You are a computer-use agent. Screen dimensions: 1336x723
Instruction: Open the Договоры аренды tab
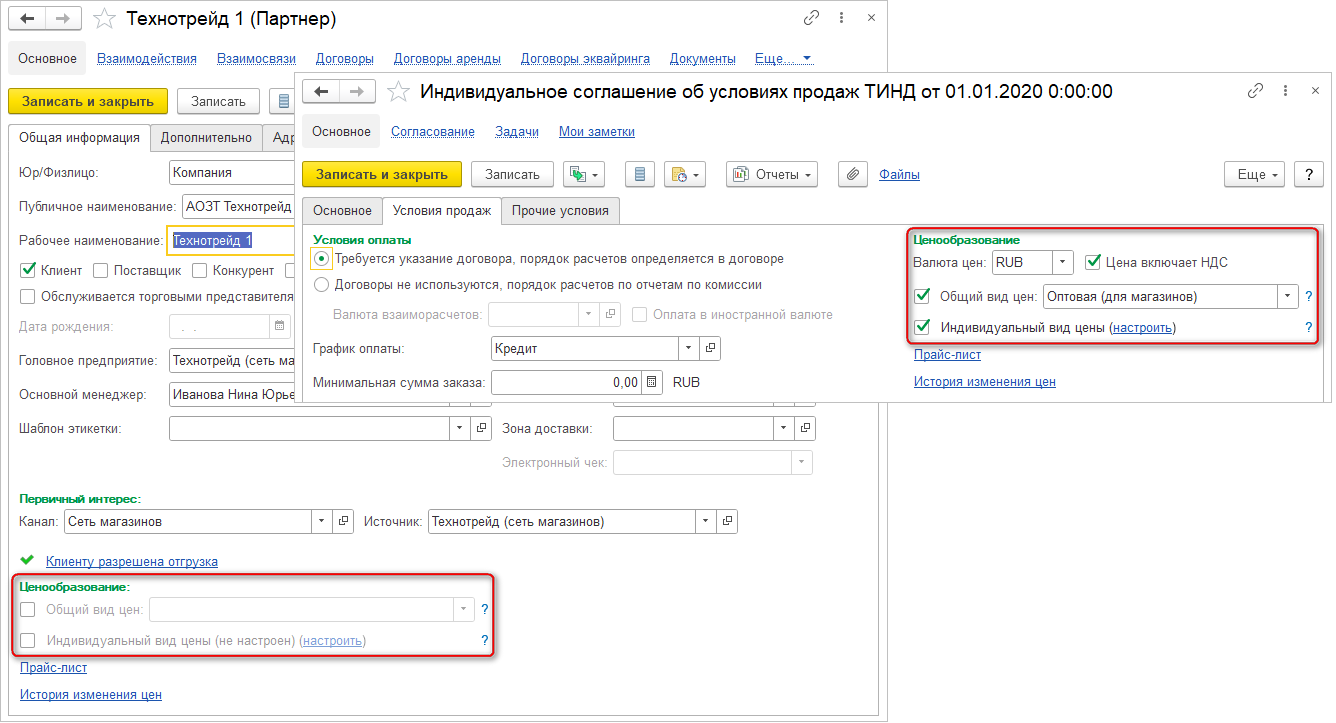[448, 58]
